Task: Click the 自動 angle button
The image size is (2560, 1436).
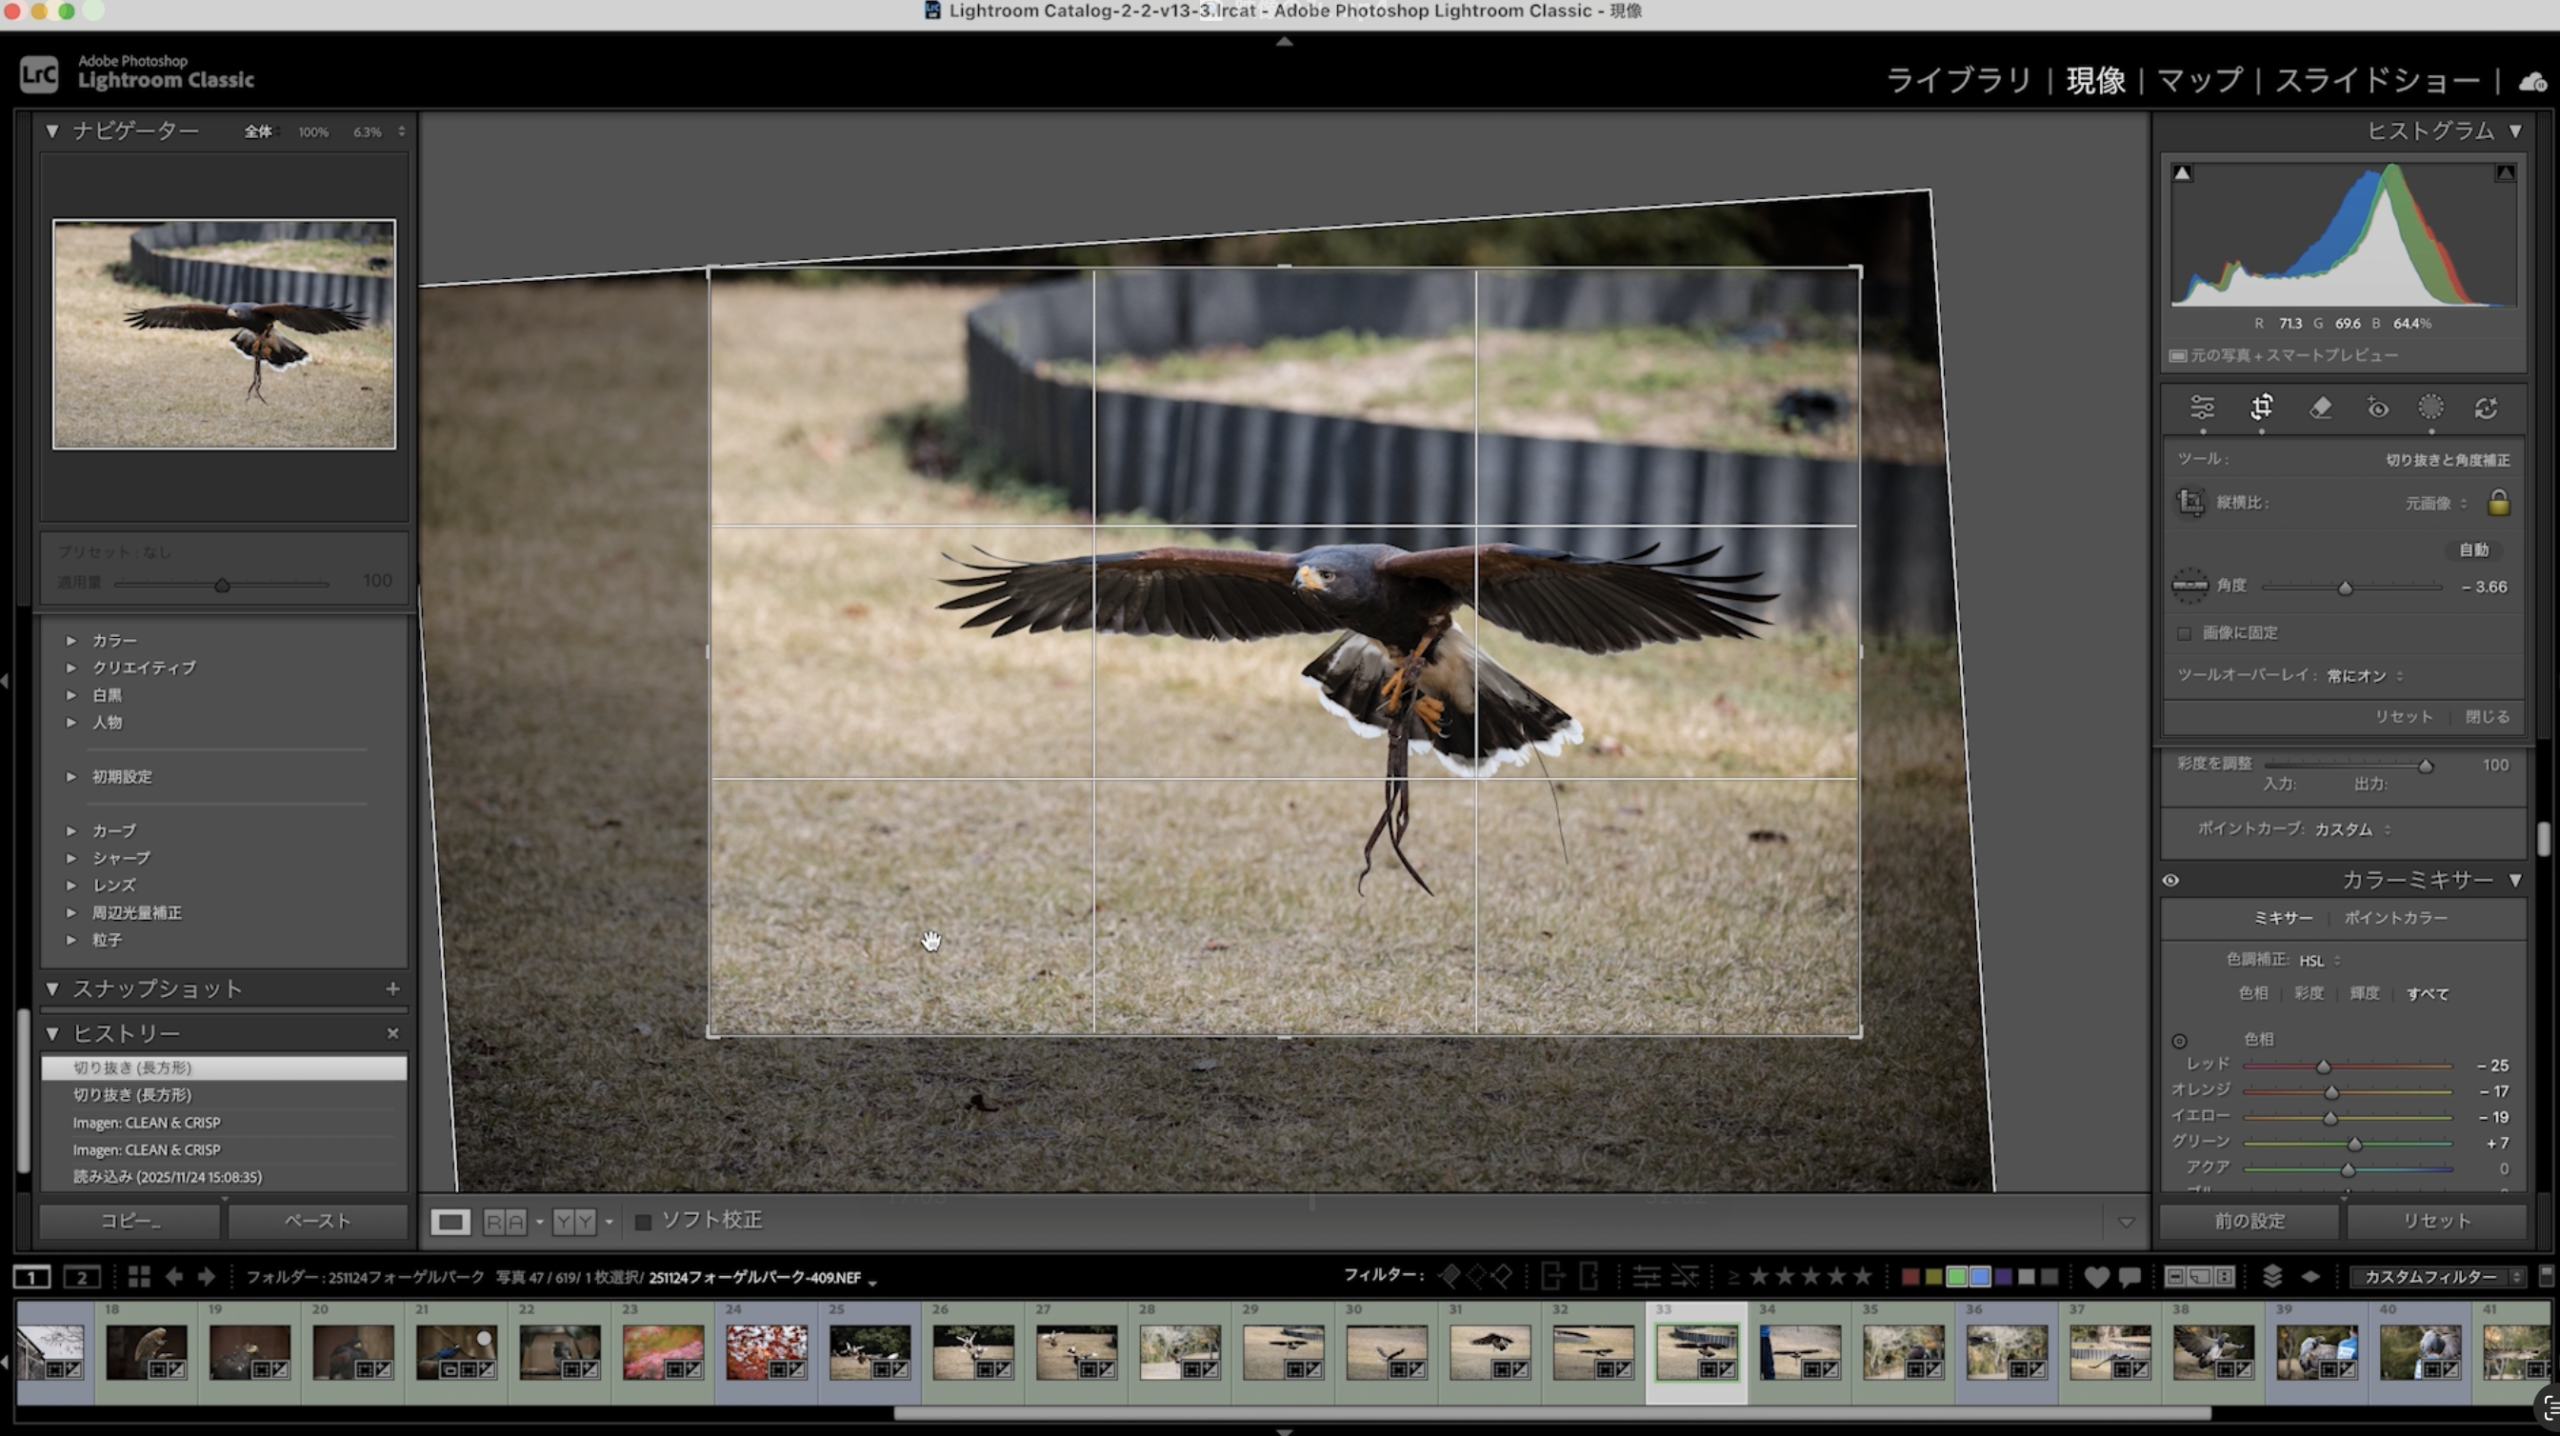Action: [x=2473, y=550]
